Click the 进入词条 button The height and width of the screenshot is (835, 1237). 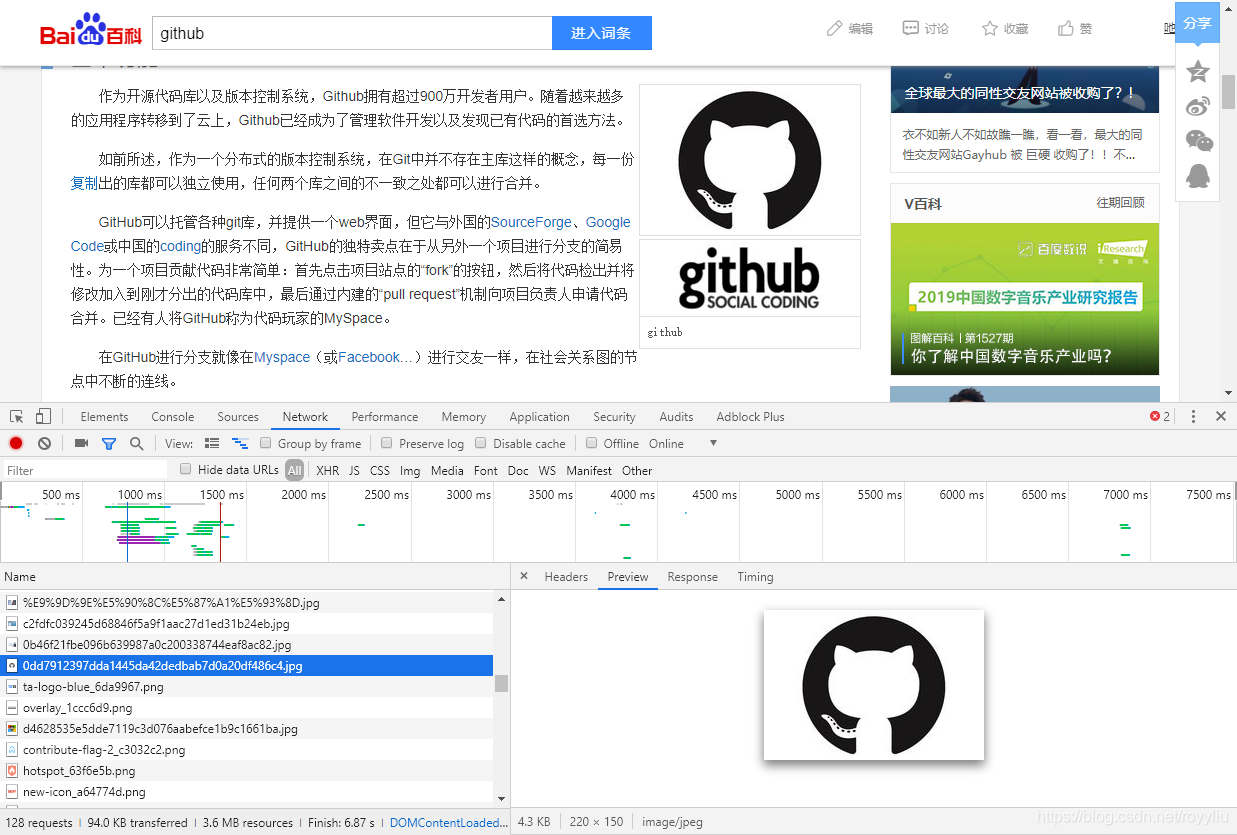pyautogui.click(x=601, y=33)
